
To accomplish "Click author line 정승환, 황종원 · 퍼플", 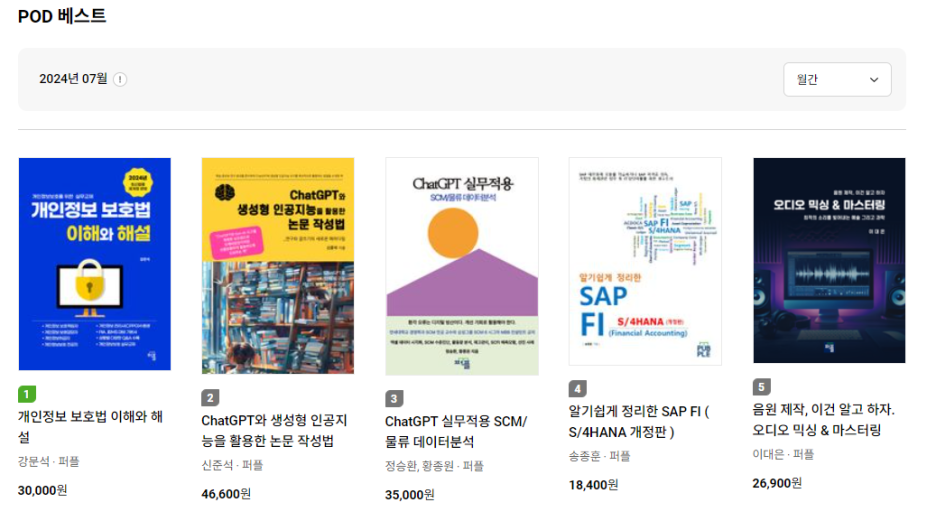I will [x=434, y=466].
